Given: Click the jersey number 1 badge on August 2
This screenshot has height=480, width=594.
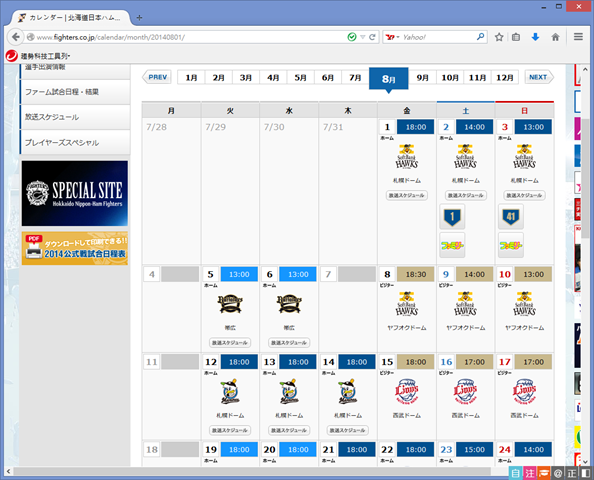Looking at the screenshot, I should coord(452,217).
